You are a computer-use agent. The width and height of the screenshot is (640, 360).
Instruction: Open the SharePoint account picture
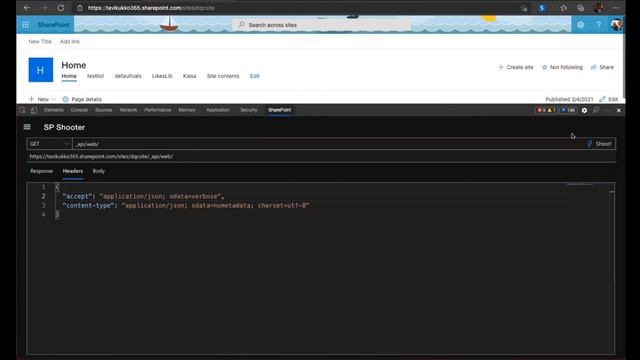point(616,25)
